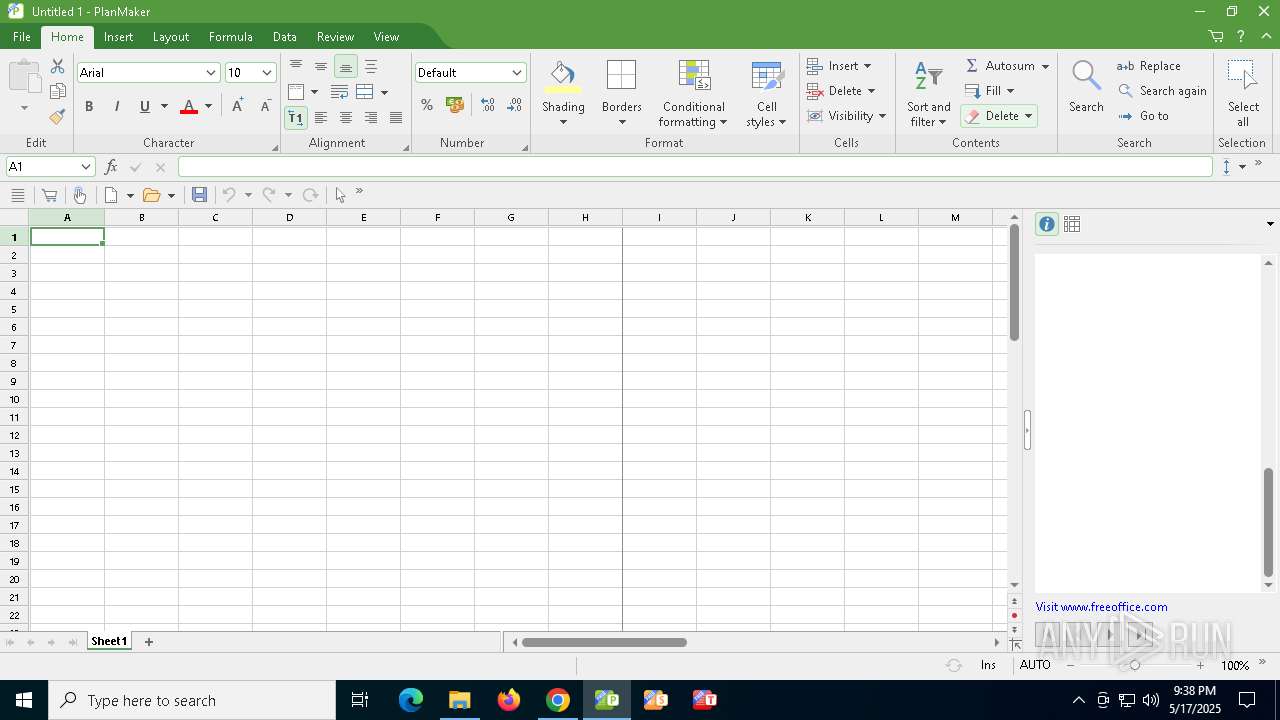Click the Copy icon in Edit group
The height and width of the screenshot is (720, 1280).
point(58,91)
